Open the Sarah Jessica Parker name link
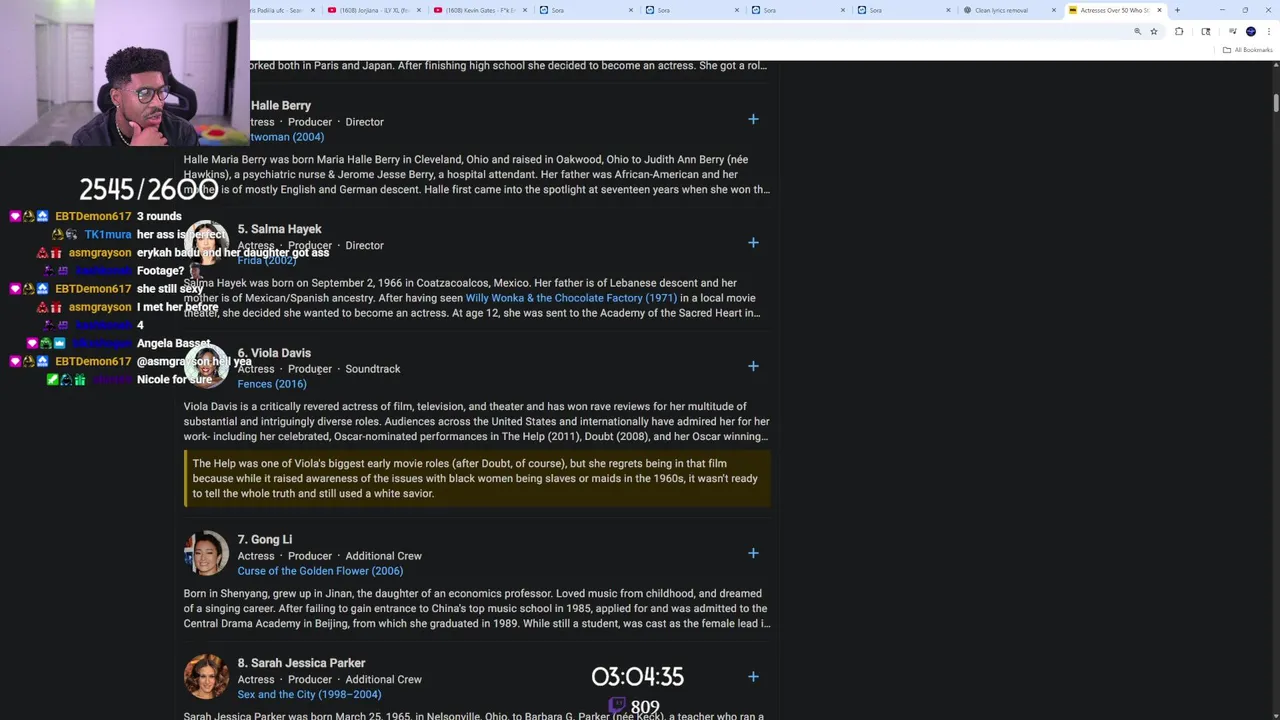This screenshot has height=720, width=1280. coord(301,663)
